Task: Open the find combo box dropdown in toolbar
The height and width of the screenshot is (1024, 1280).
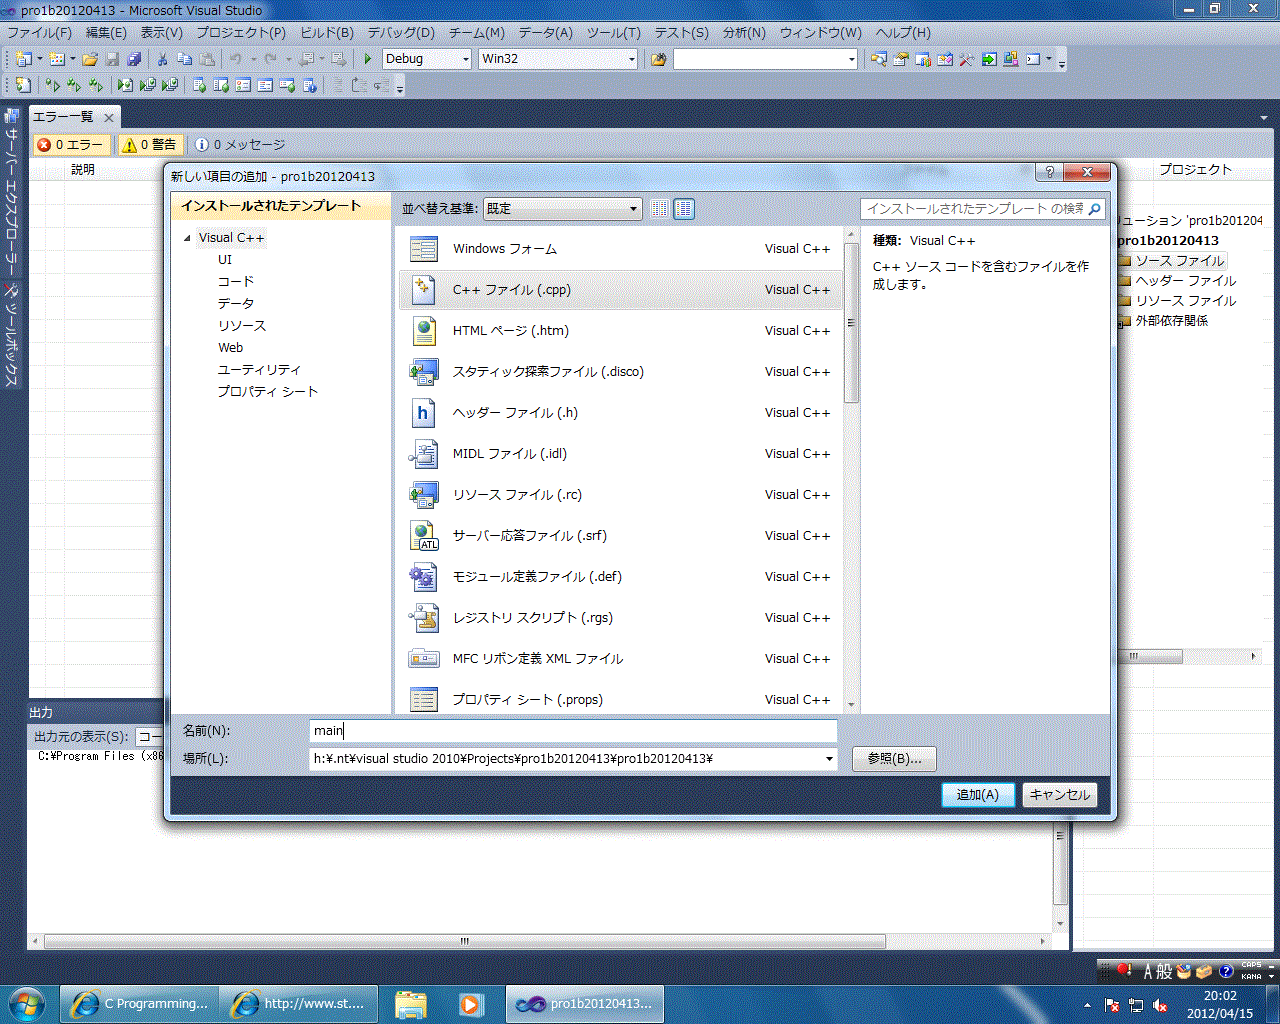Action: (851, 59)
